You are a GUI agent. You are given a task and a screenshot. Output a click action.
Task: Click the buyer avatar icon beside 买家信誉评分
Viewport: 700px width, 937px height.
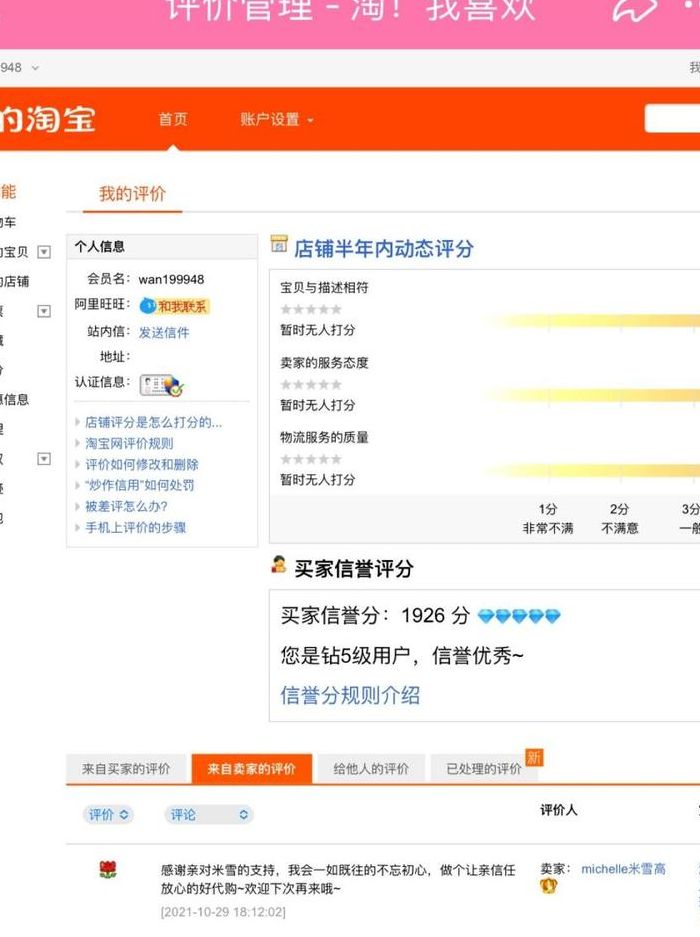click(278, 565)
